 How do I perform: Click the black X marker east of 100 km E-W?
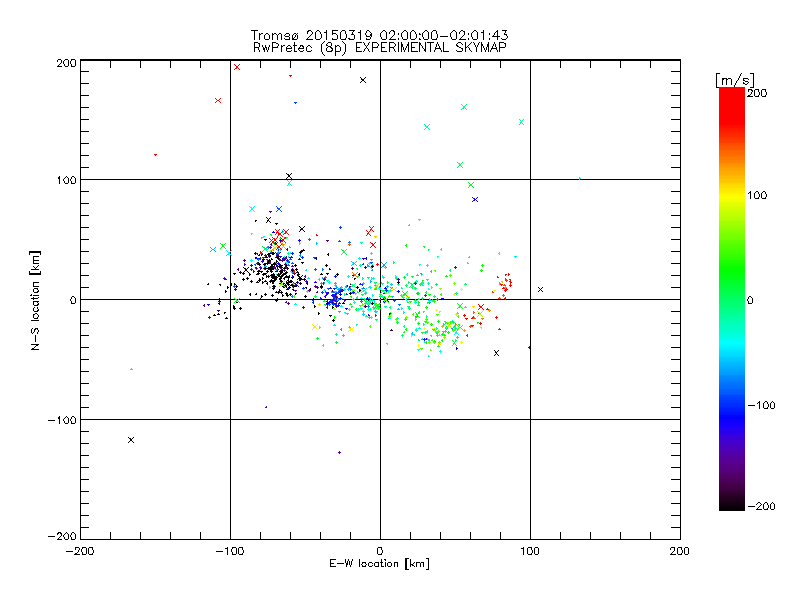(x=540, y=289)
